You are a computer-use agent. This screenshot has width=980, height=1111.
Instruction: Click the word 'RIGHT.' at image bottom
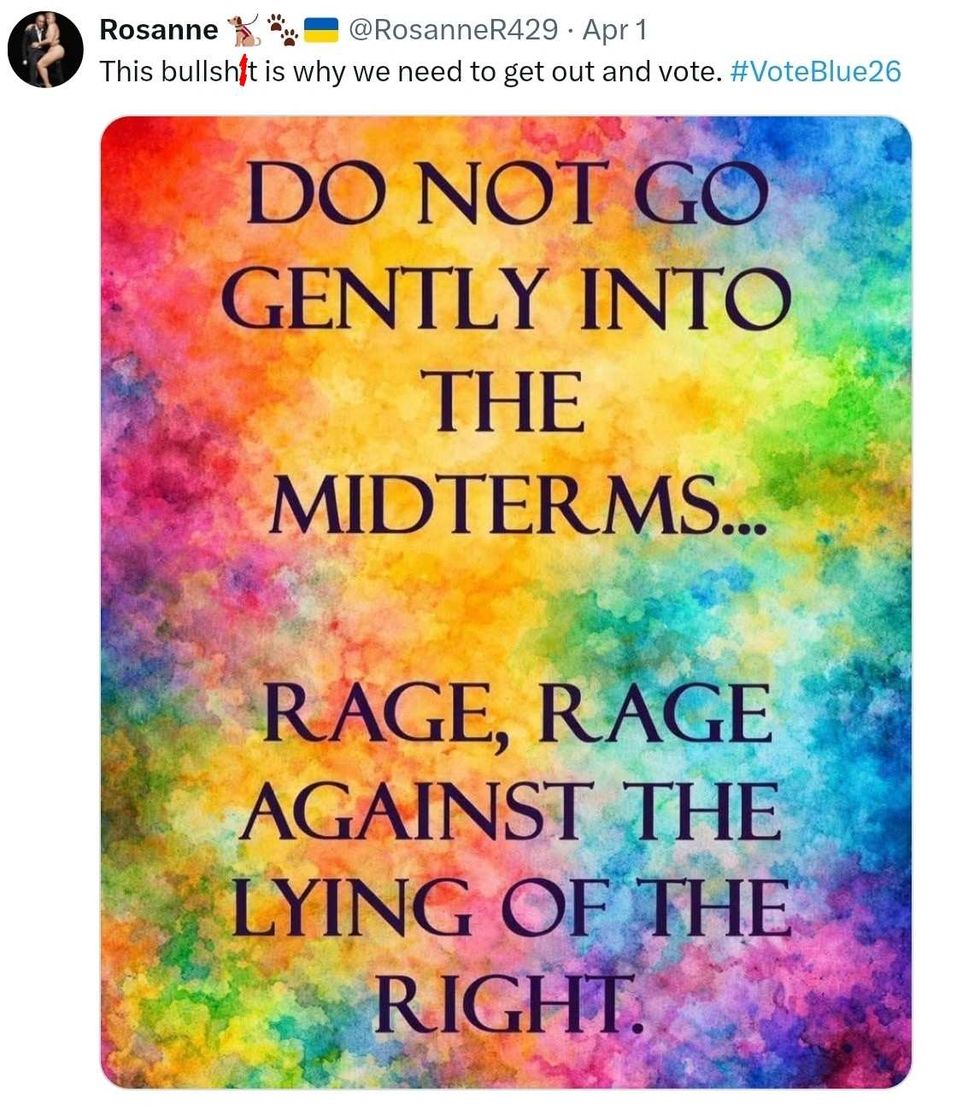point(509,1004)
